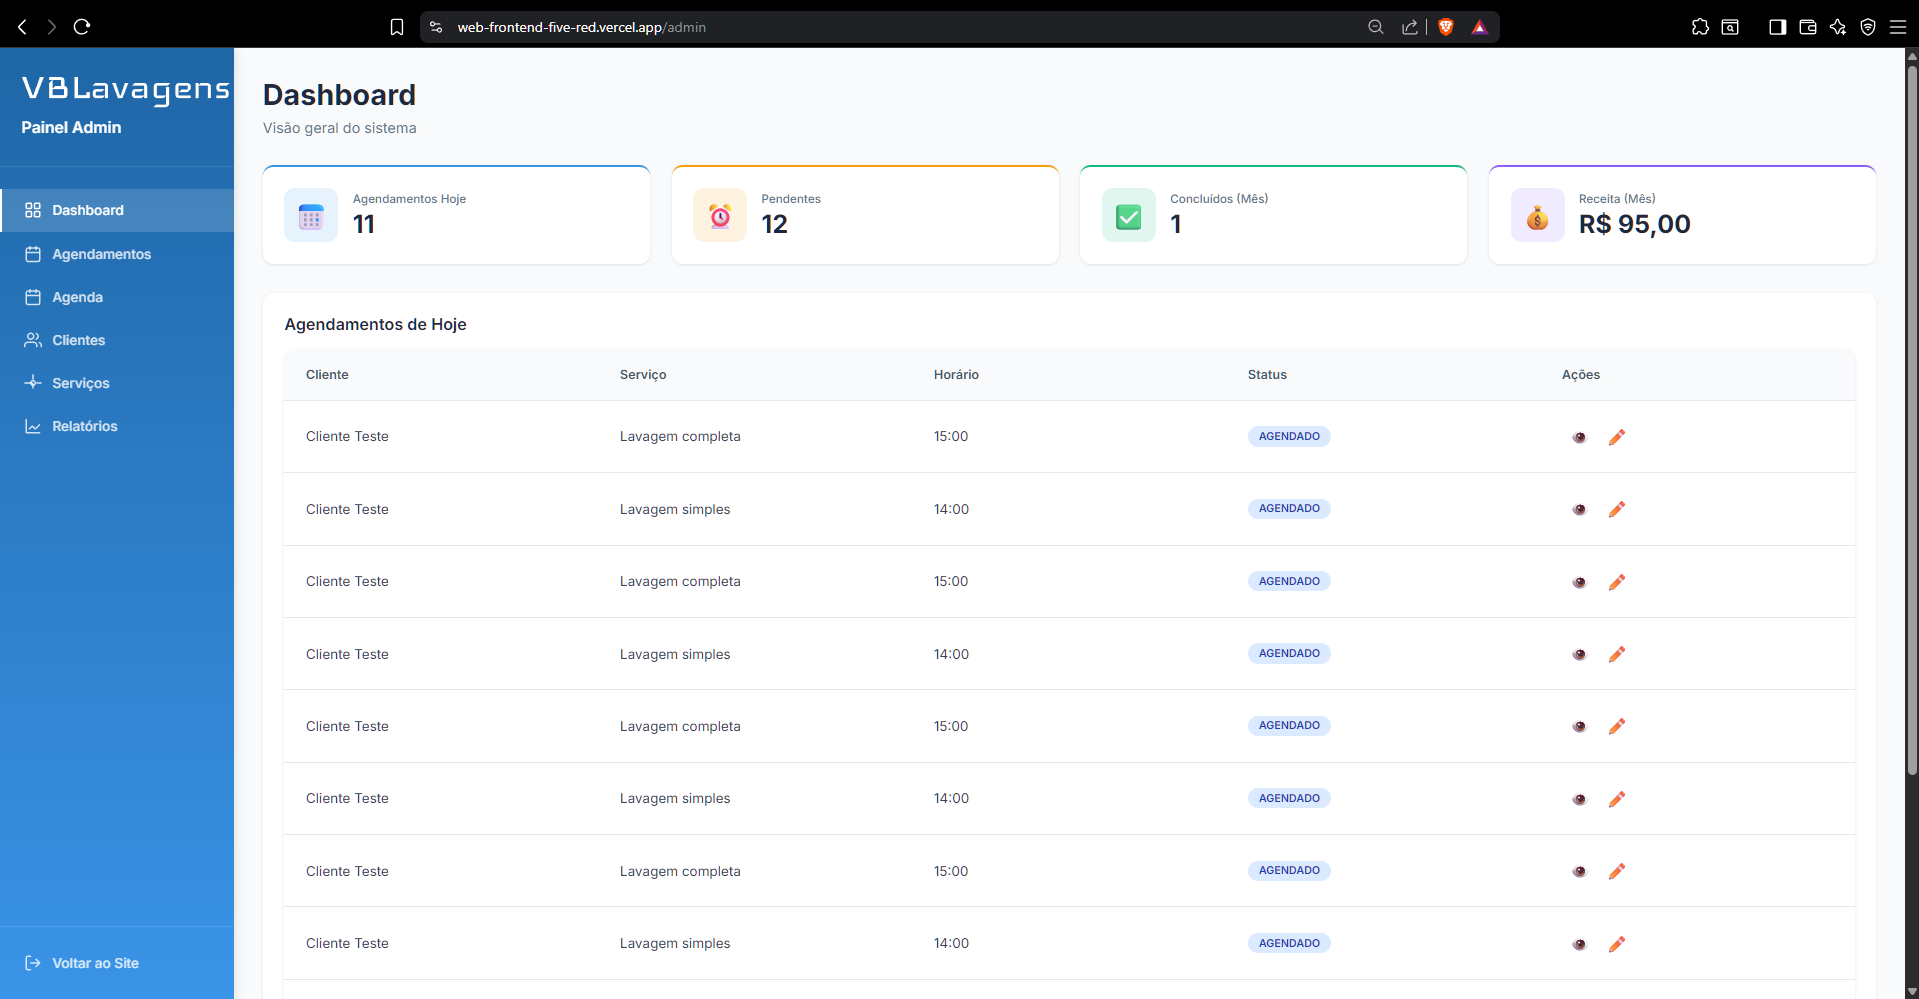Bookmark this page using bookmark icon
The image size is (1919, 999).
397,27
